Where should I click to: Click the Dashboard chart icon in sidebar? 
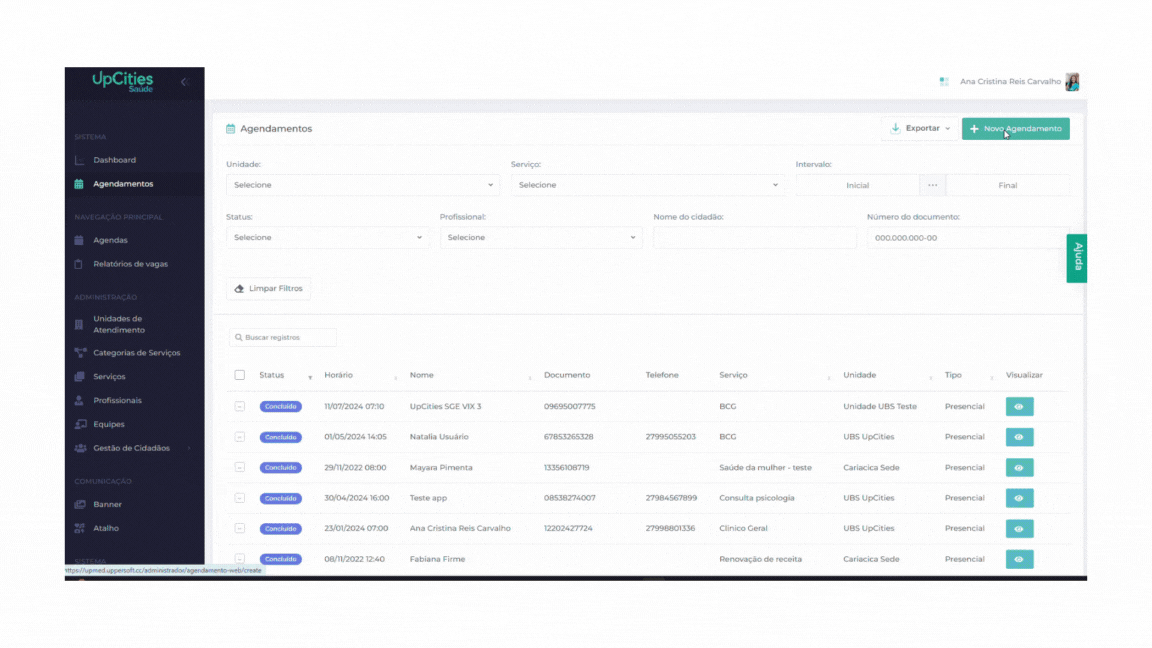[x=79, y=160]
